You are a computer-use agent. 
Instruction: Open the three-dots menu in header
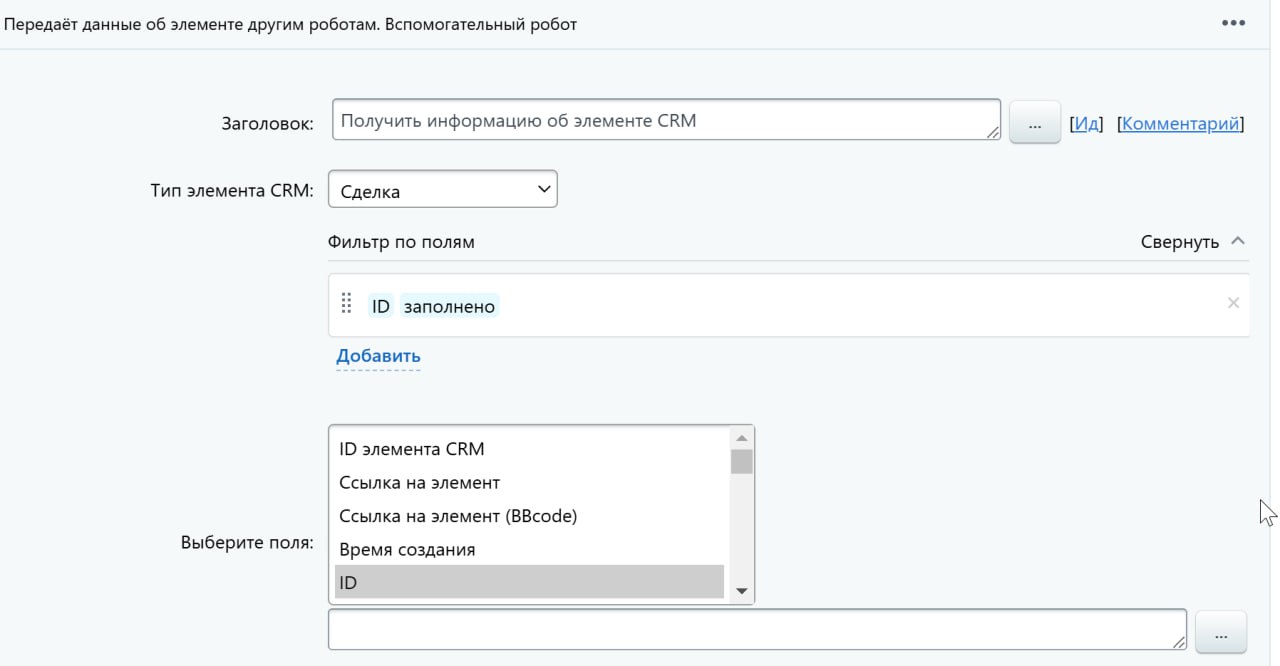point(1233,23)
